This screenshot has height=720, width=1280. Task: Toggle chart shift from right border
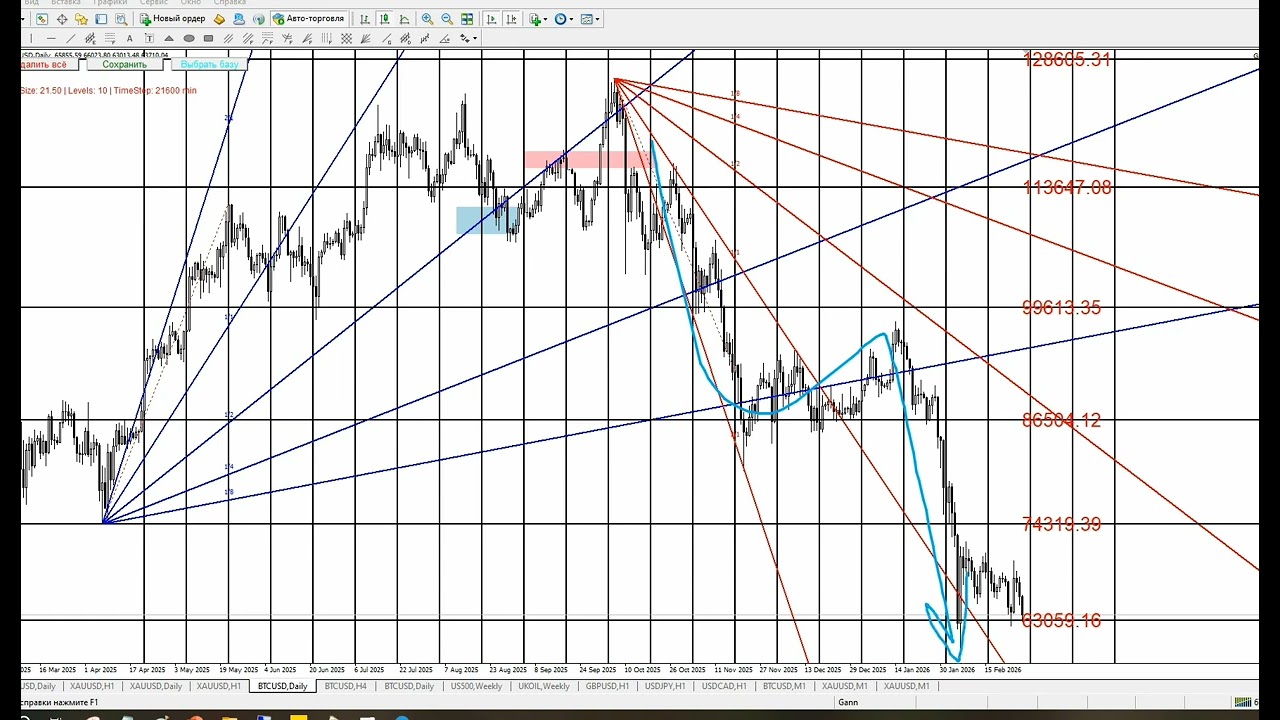click(511, 18)
